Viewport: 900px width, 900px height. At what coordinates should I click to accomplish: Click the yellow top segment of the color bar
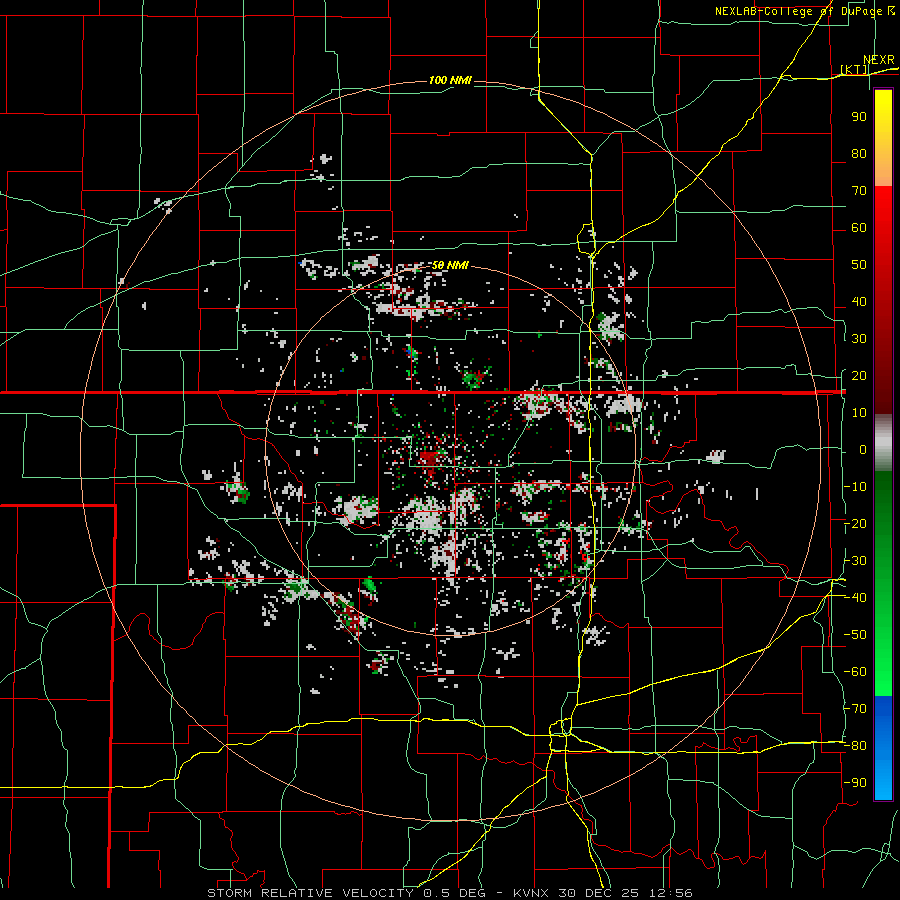(x=883, y=138)
